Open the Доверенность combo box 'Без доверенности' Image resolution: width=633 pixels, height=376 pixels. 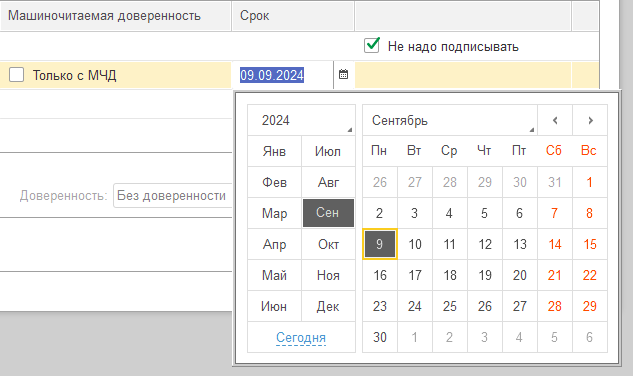point(173,195)
